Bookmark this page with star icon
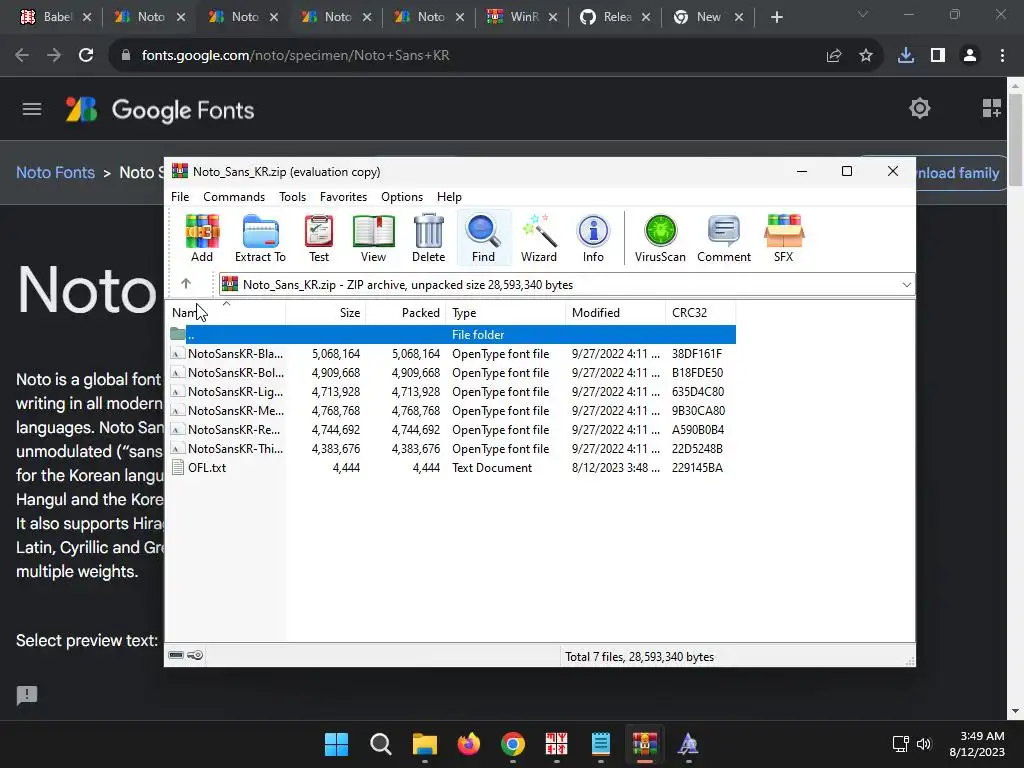The height and width of the screenshot is (768, 1024). [866, 56]
